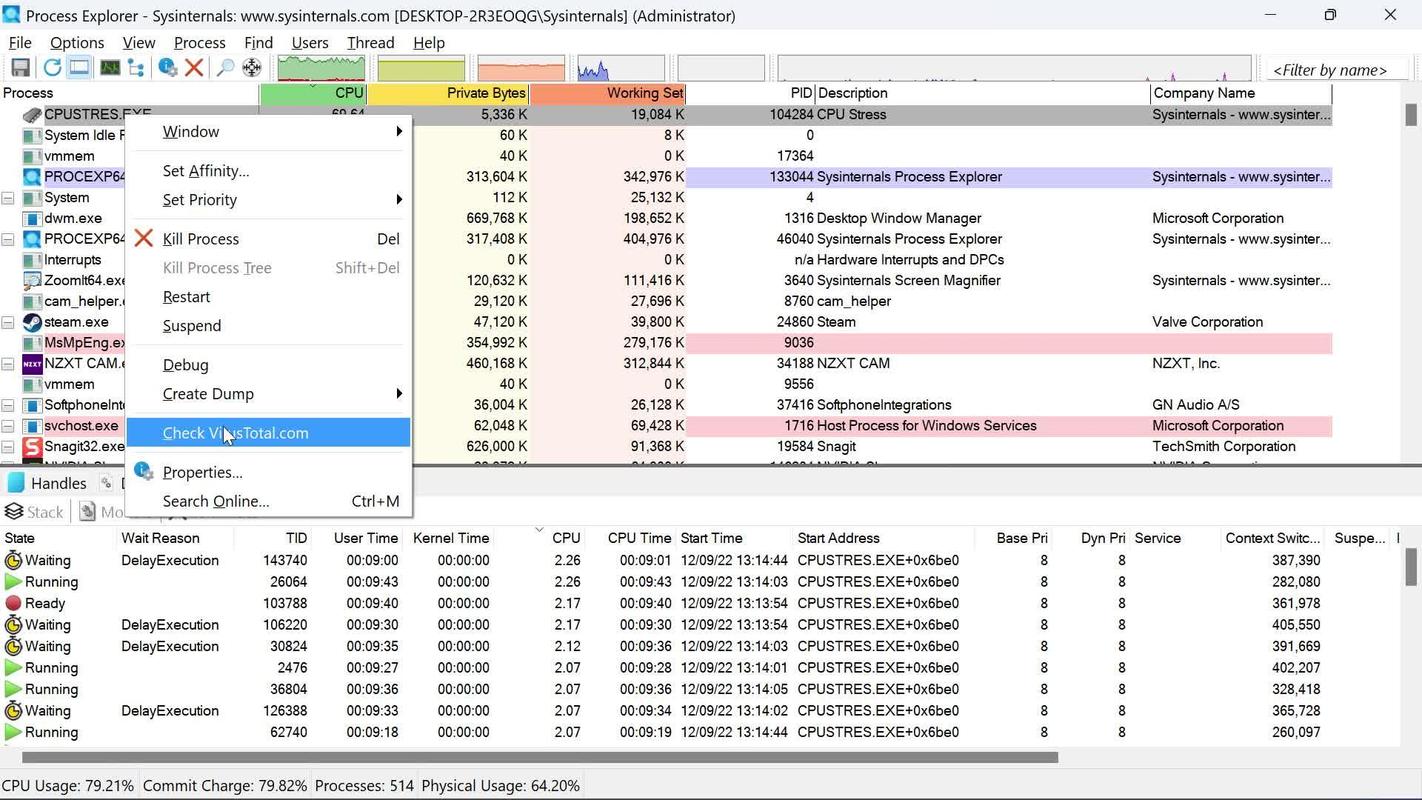Click the dwm.exe process icon
The width and height of the screenshot is (1422, 800).
[x=32, y=218]
